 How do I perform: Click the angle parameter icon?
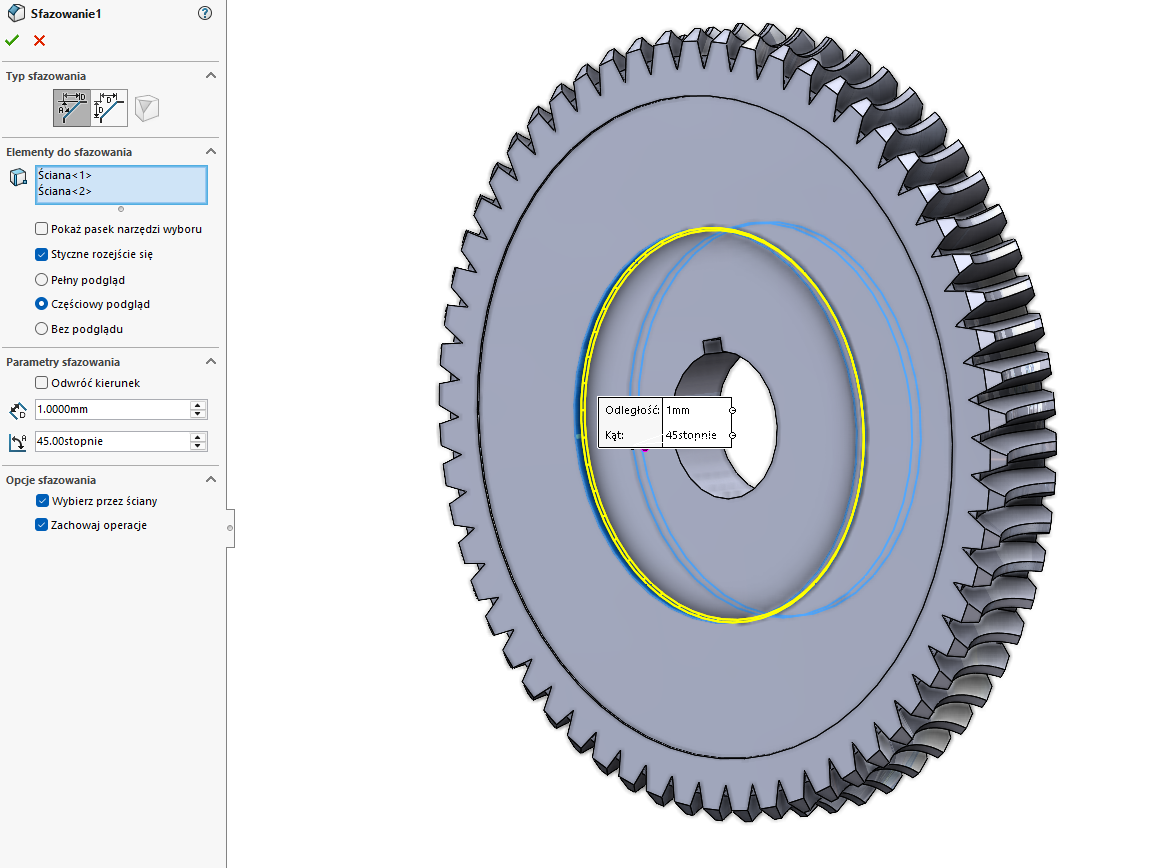coord(18,442)
